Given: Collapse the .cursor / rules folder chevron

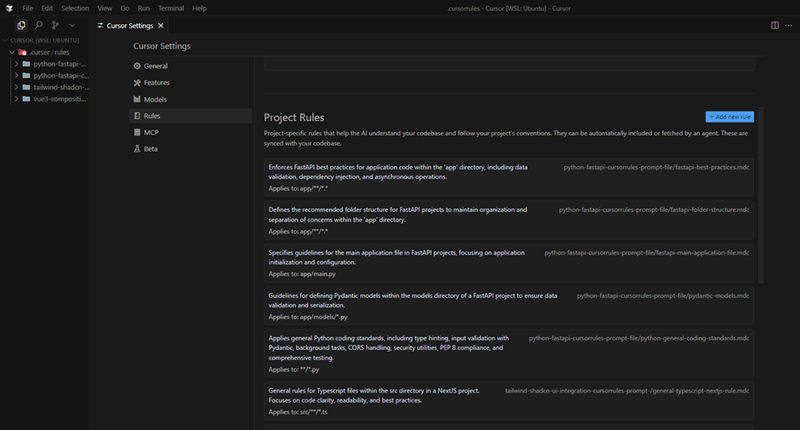Looking at the screenshot, I should pyautogui.click(x=12, y=52).
